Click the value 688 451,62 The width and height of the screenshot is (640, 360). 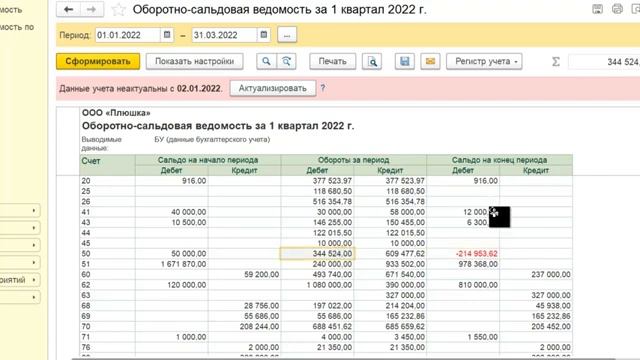(x=332, y=327)
